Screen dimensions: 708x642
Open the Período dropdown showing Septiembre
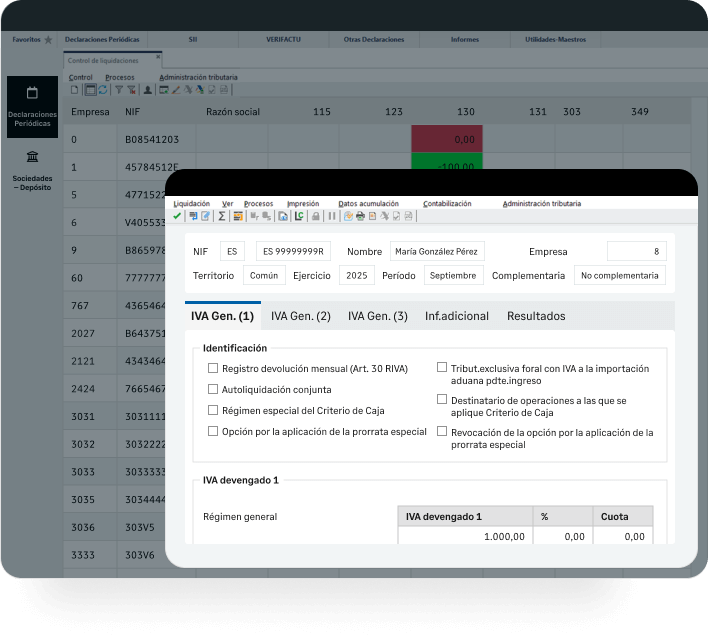pyautogui.click(x=453, y=276)
